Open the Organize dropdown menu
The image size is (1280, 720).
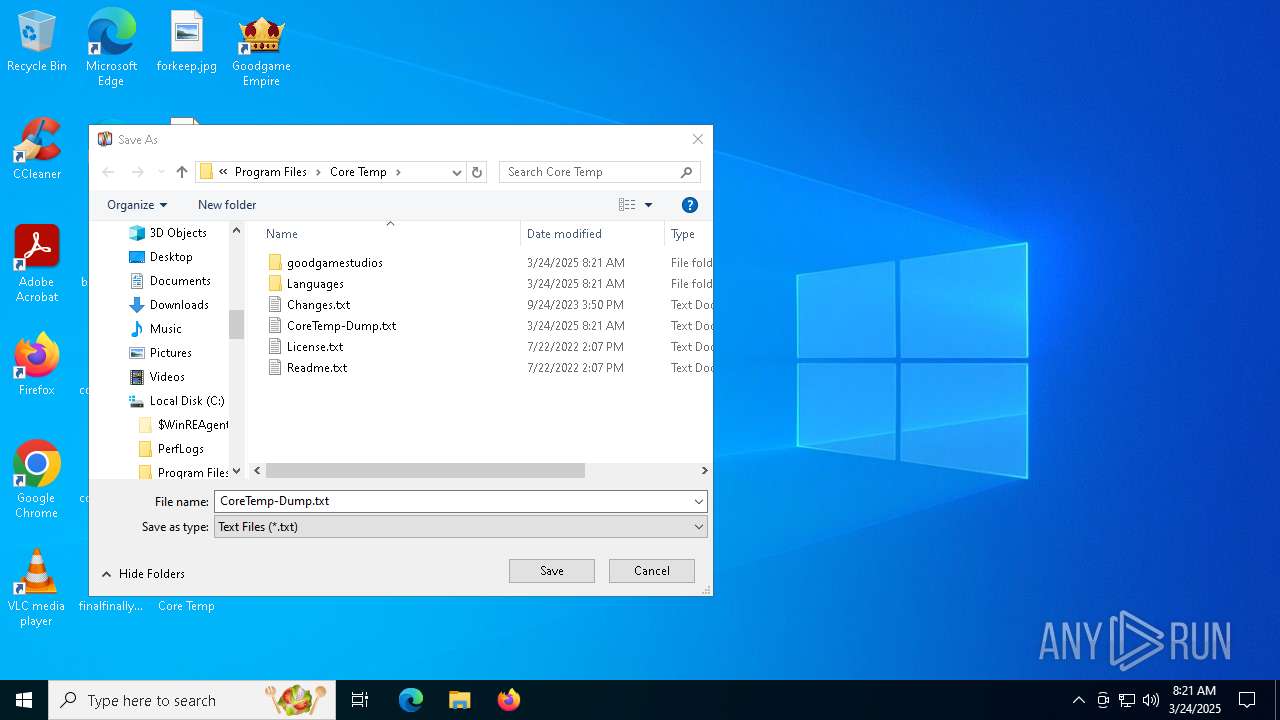[137, 205]
